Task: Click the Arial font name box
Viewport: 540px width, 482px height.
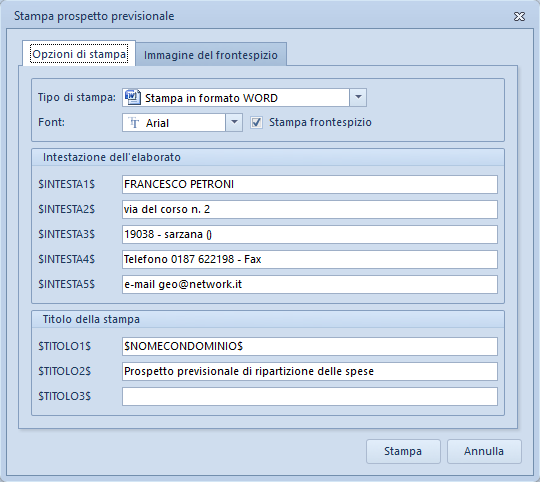Action: click(174, 123)
